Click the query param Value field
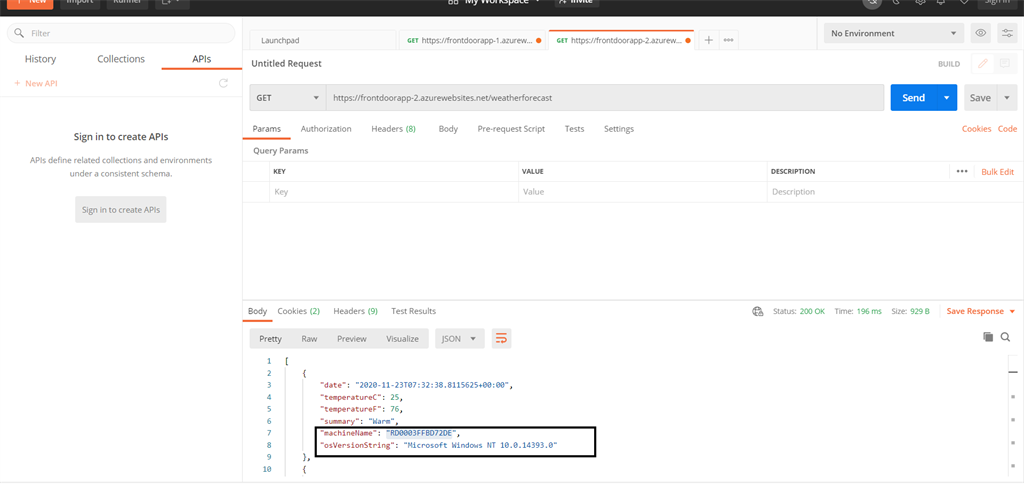1024x484 pixels. pos(643,192)
